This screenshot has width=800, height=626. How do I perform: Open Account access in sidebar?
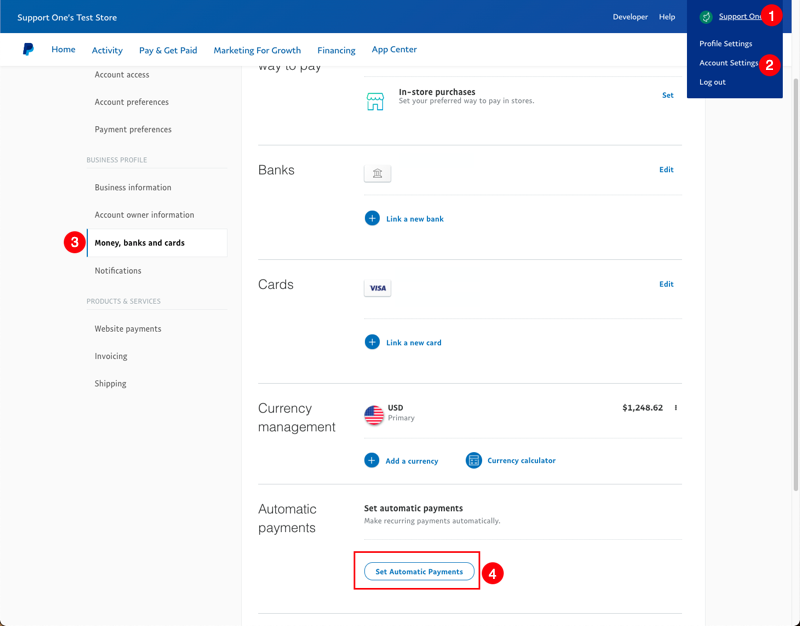point(122,74)
